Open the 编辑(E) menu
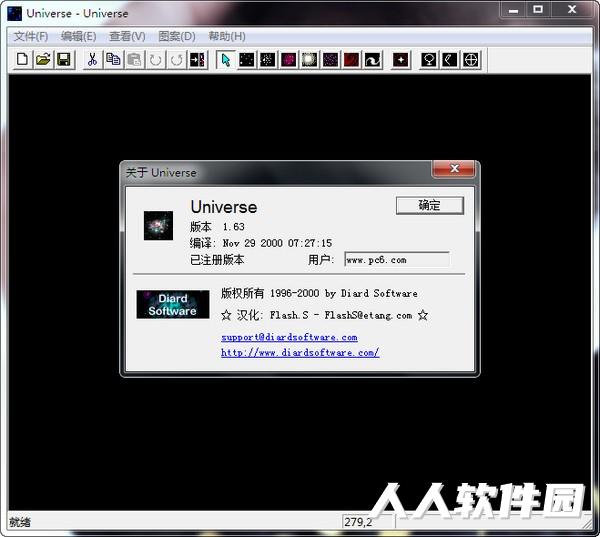Image resolution: width=600 pixels, height=537 pixels. coord(78,36)
